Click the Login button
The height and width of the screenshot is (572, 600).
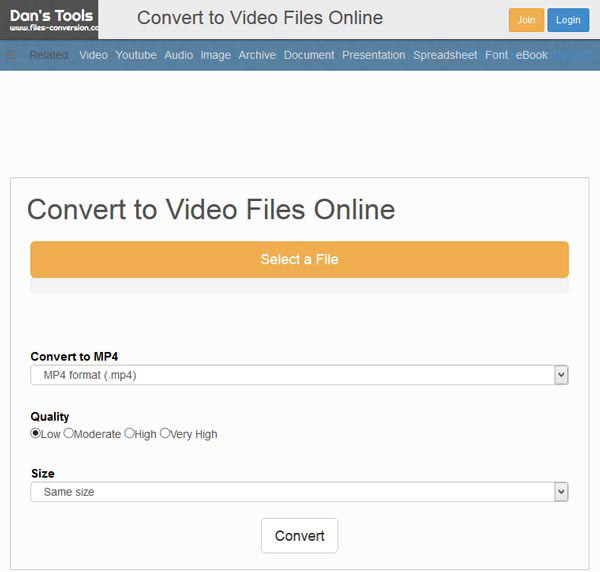pyautogui.click(x=568, y=20)
